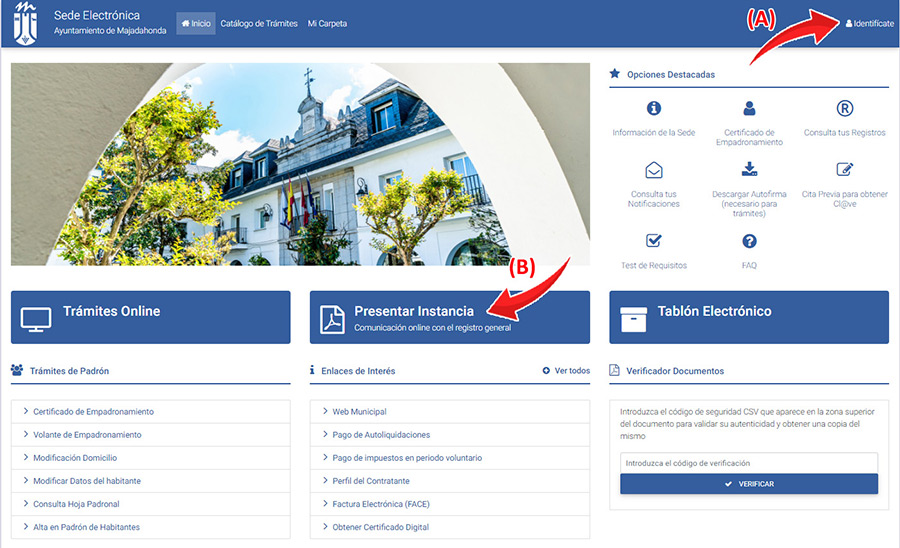Expand Ver todos in Enlaces de Interés
Screen dimensions: 900x548
tap(566, 371)
